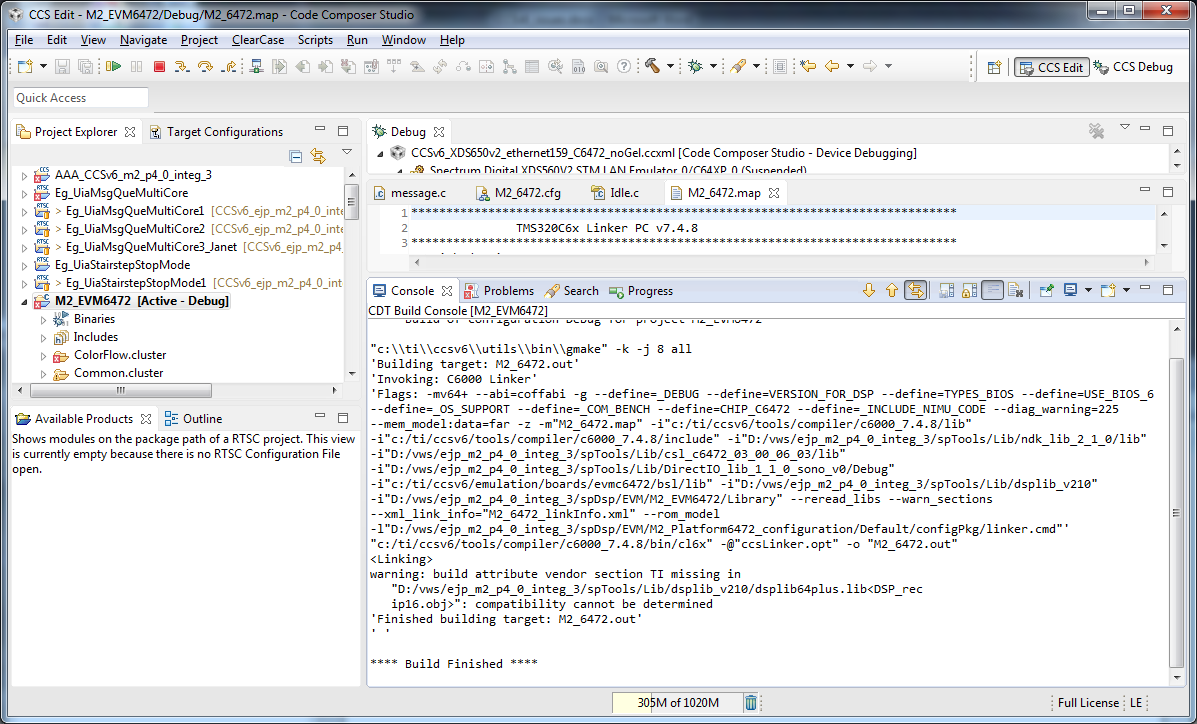Image resolution: width=1197 pixels, height=724 pixels.
Task: Select the Eg_UiaMsgQueMultiCore project
Action: click(121, 192)
